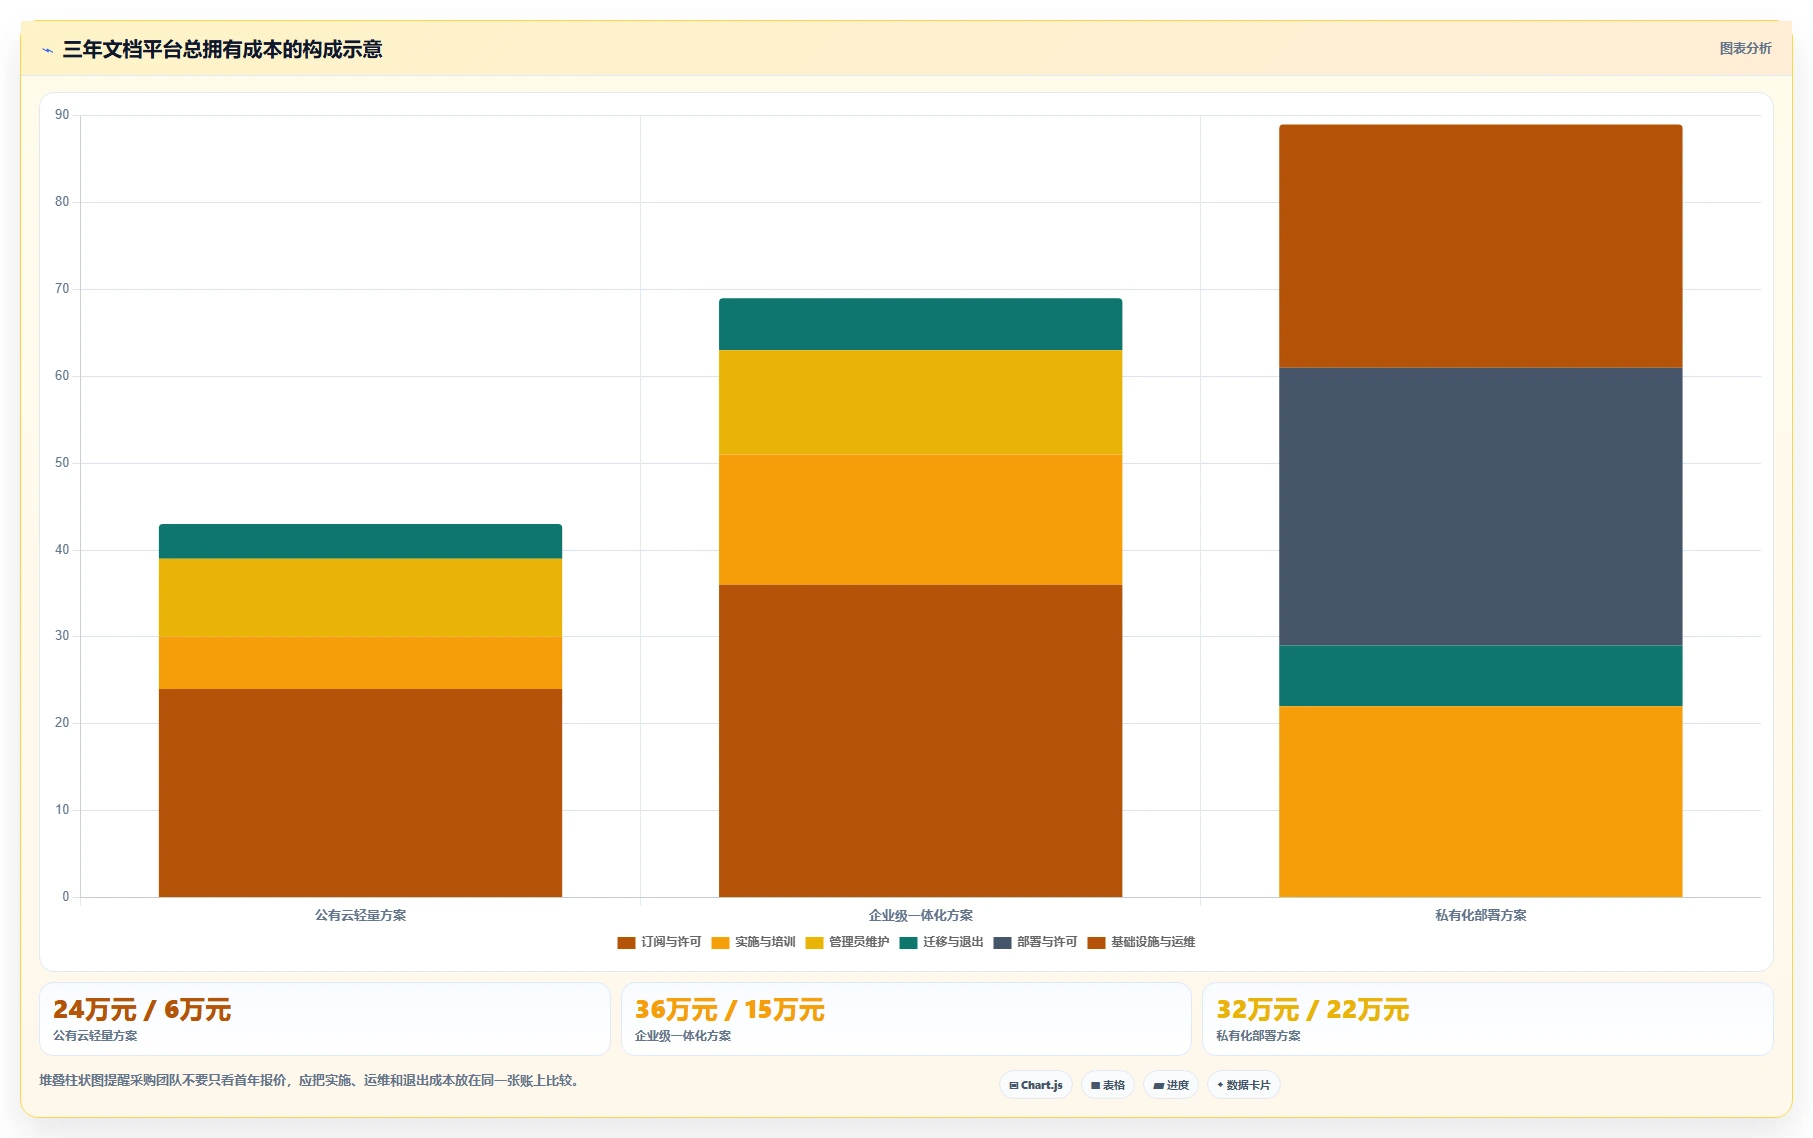Screen dimensions: 1813x1138
Task: Click the orange segment of 公有云轻量方案 bar
Action: 360,663
